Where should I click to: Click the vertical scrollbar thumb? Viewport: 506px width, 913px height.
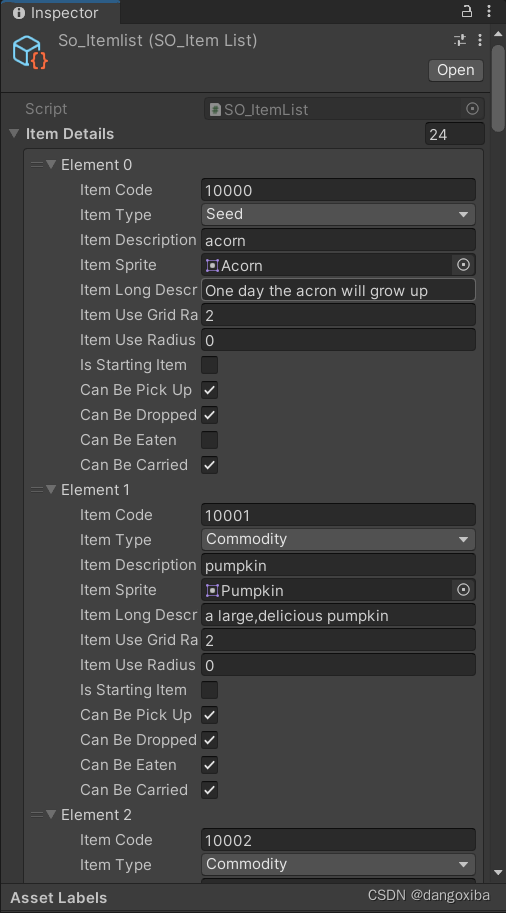tap(498, 87)
